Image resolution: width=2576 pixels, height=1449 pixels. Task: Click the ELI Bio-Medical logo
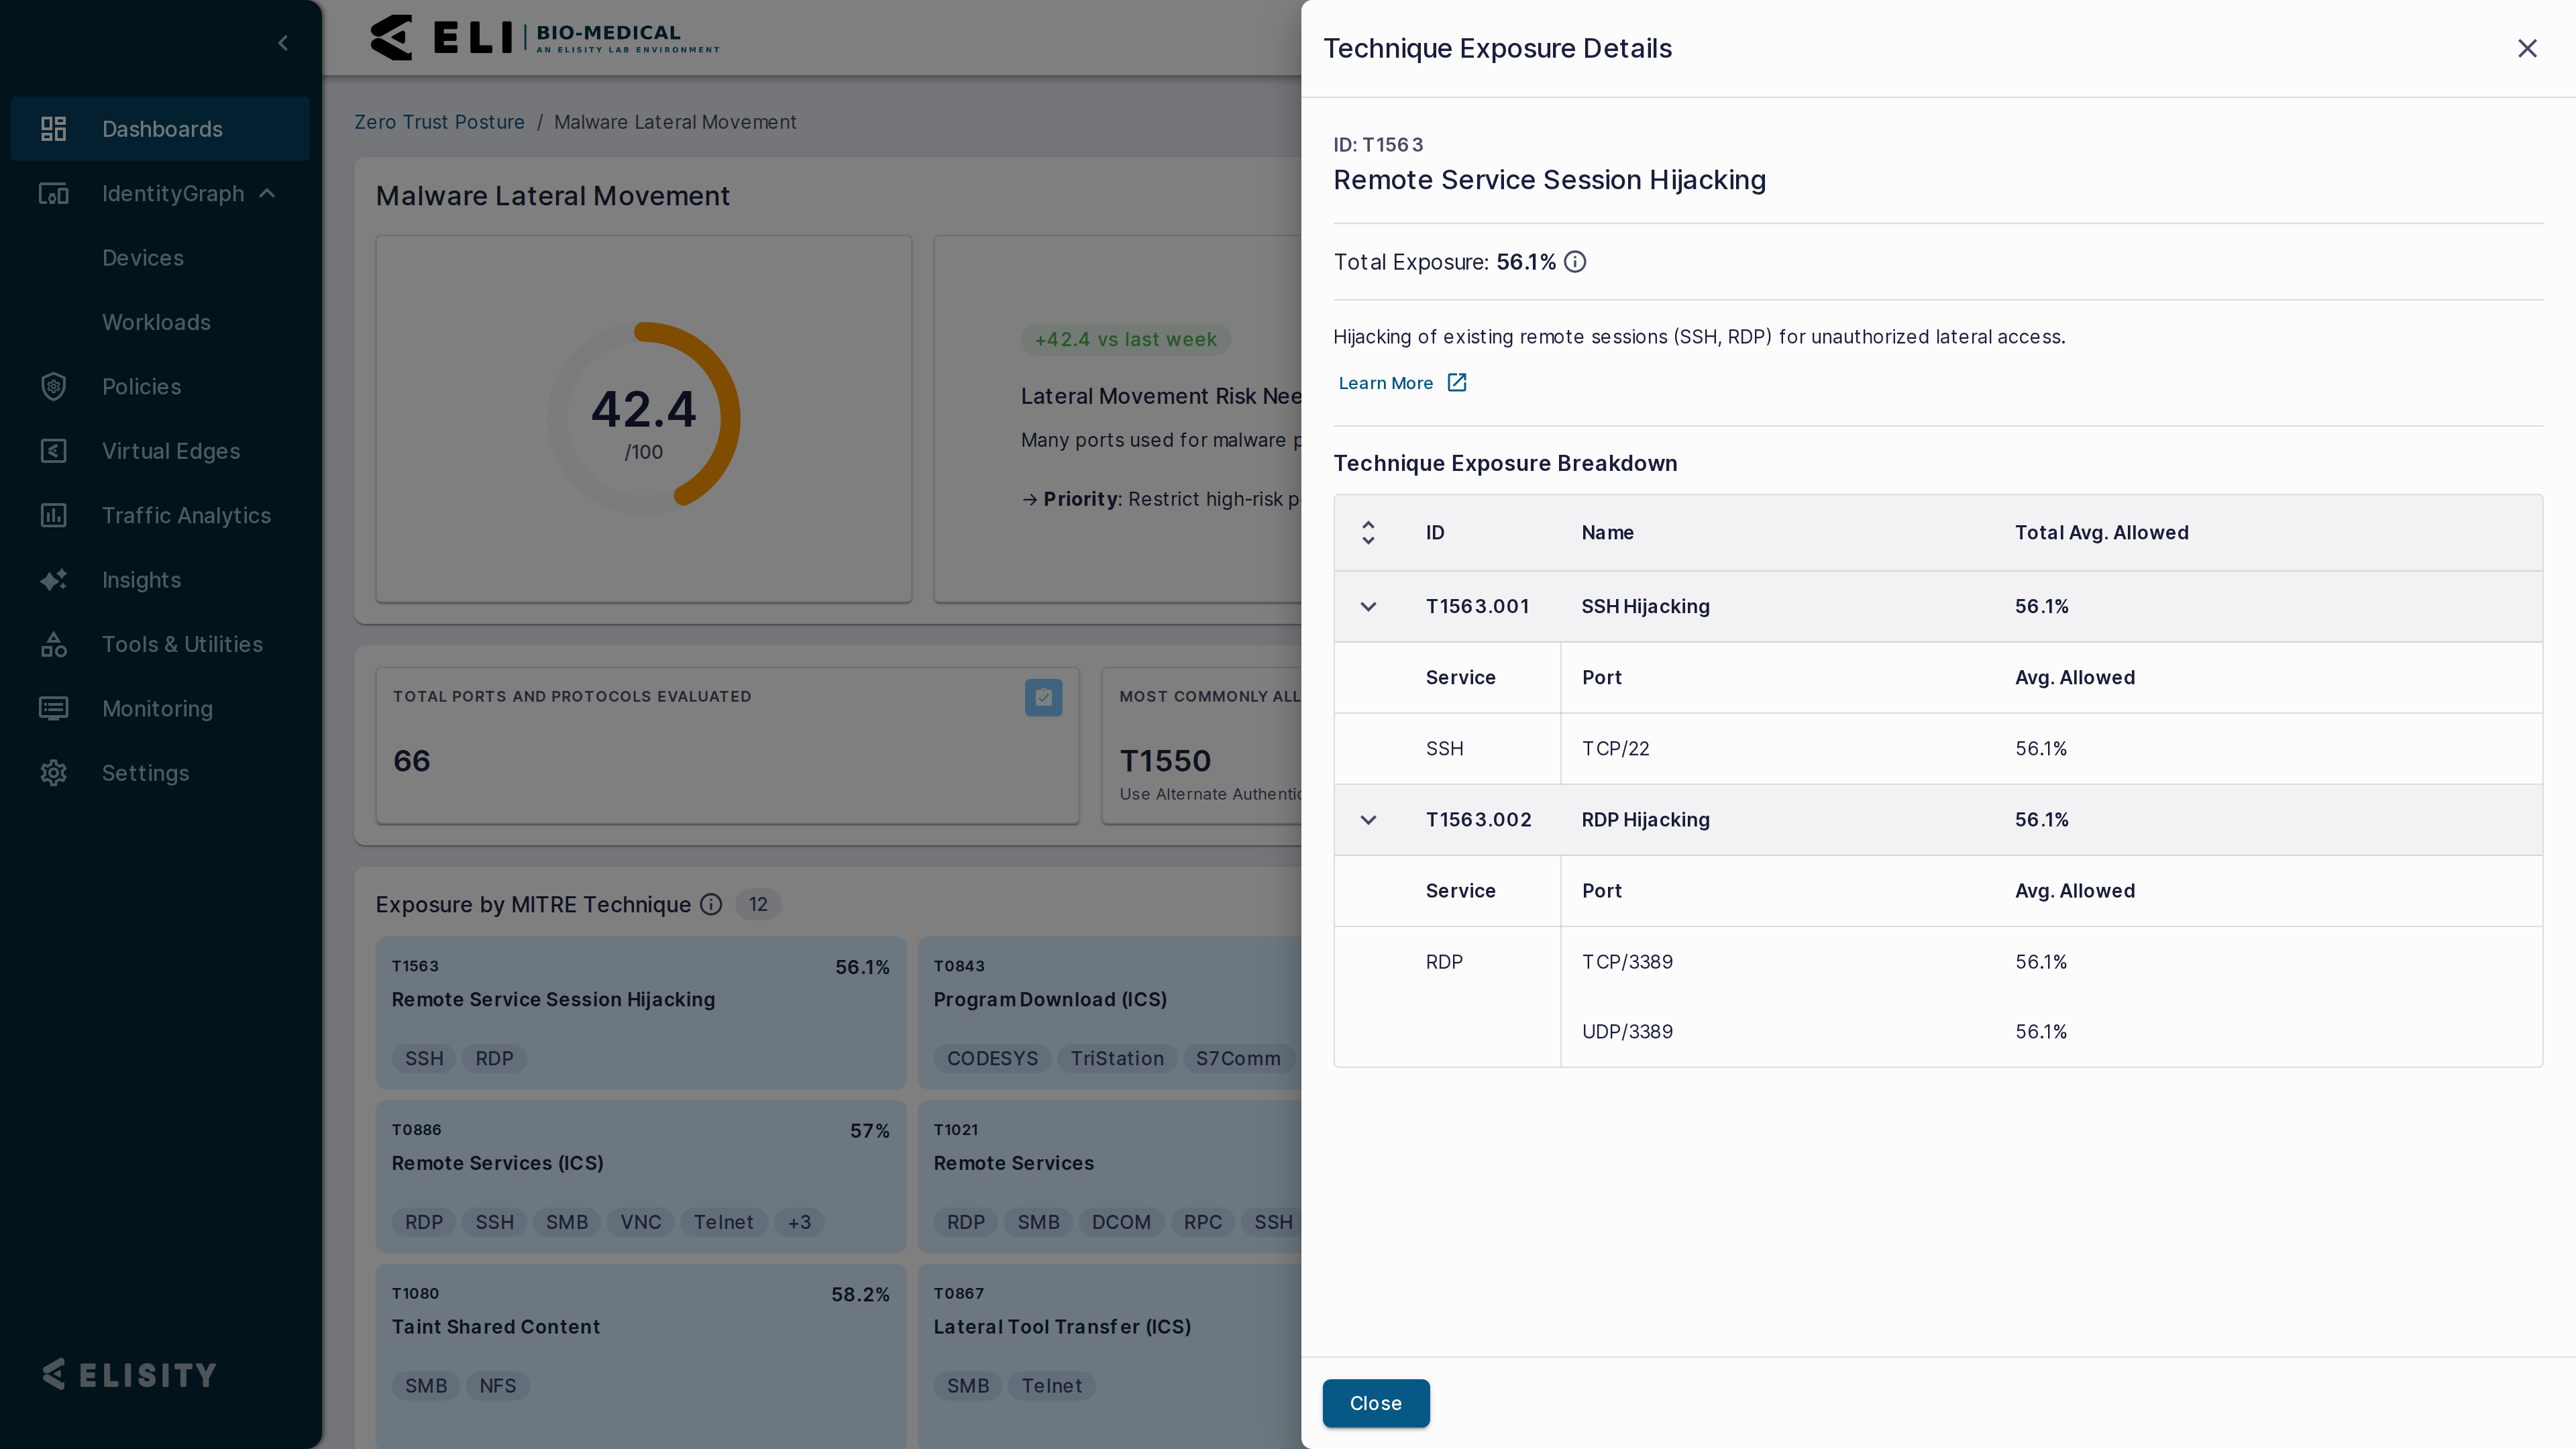[545, 38]
